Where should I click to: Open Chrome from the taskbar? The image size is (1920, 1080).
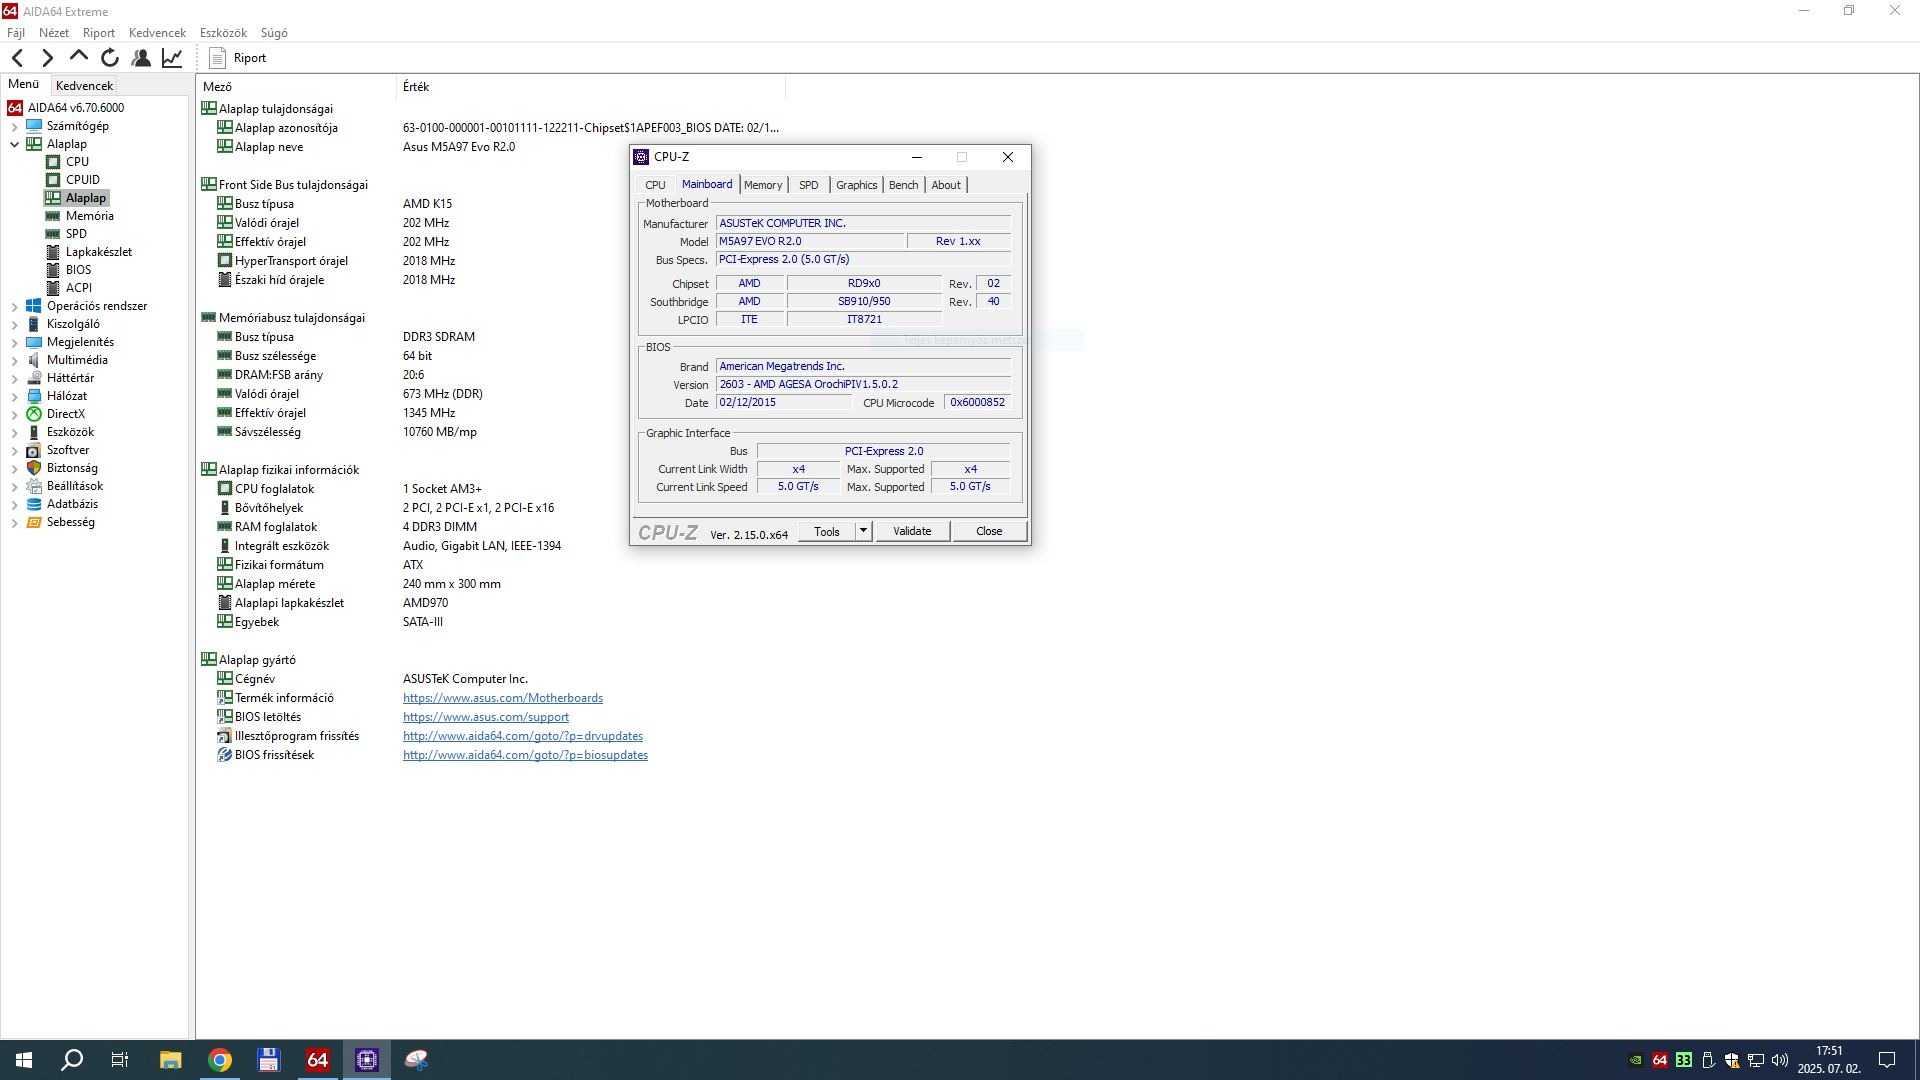(x=220, y=1060)
